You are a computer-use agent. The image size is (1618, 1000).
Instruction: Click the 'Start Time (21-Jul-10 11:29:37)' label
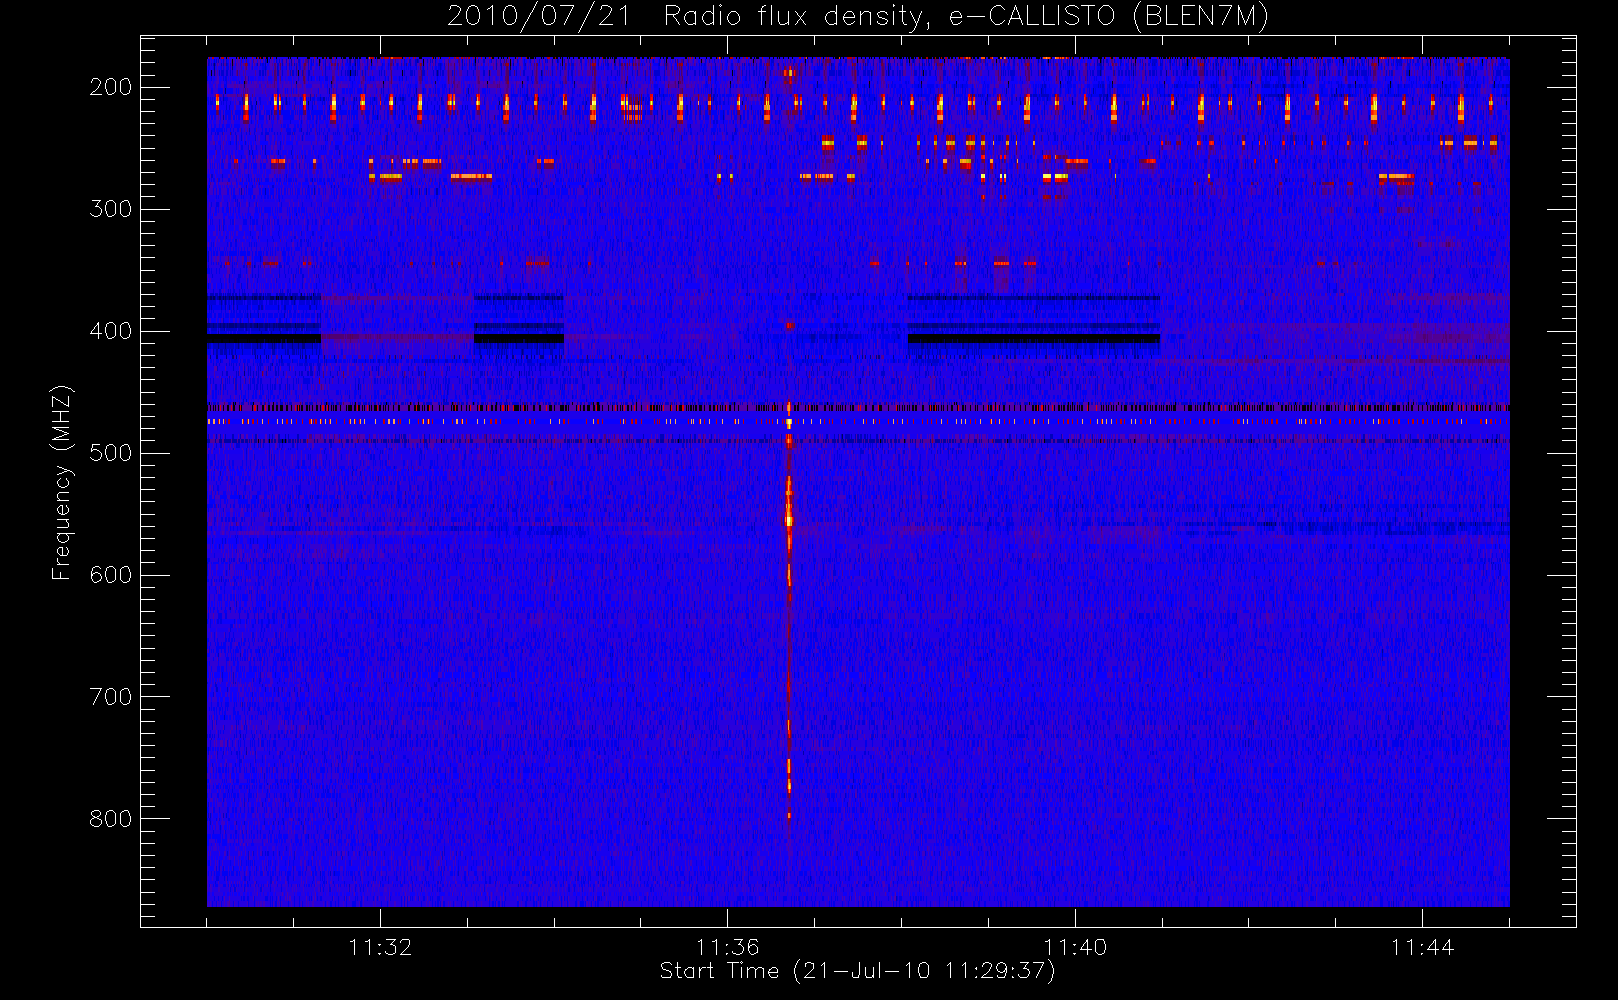tap(857, 971)
